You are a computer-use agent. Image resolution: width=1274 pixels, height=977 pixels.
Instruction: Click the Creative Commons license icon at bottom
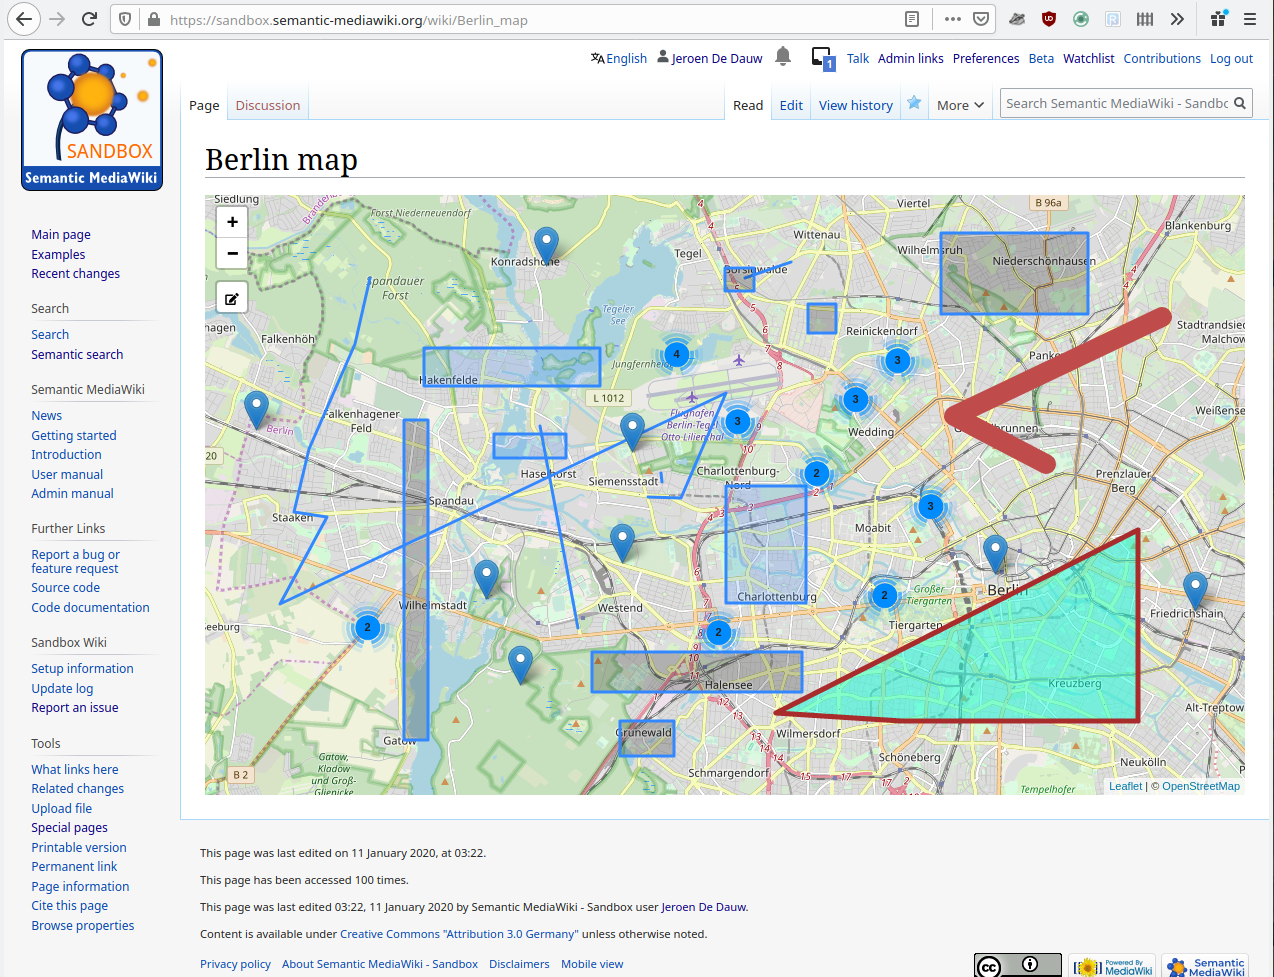point(1017,964)
